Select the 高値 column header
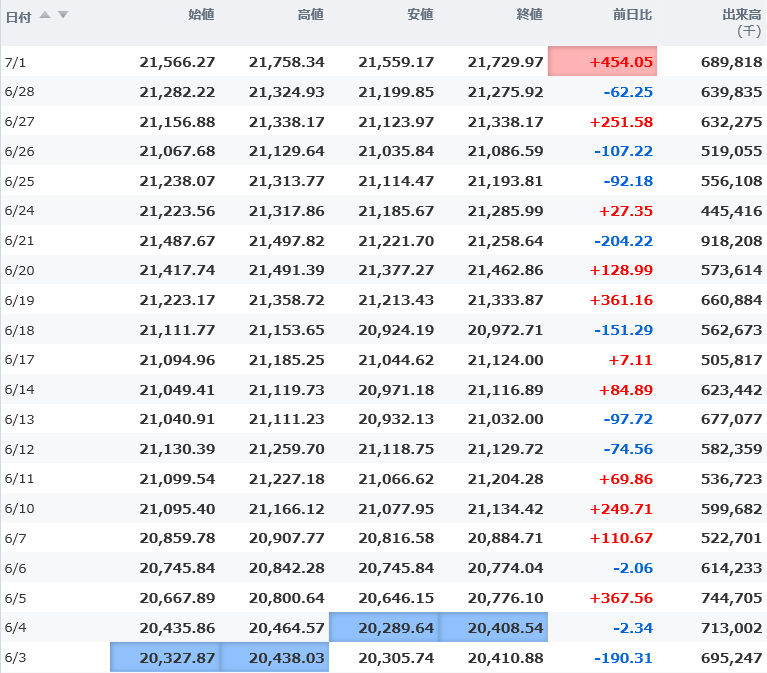This screenshot has height=673, width=767. (310, 15)
